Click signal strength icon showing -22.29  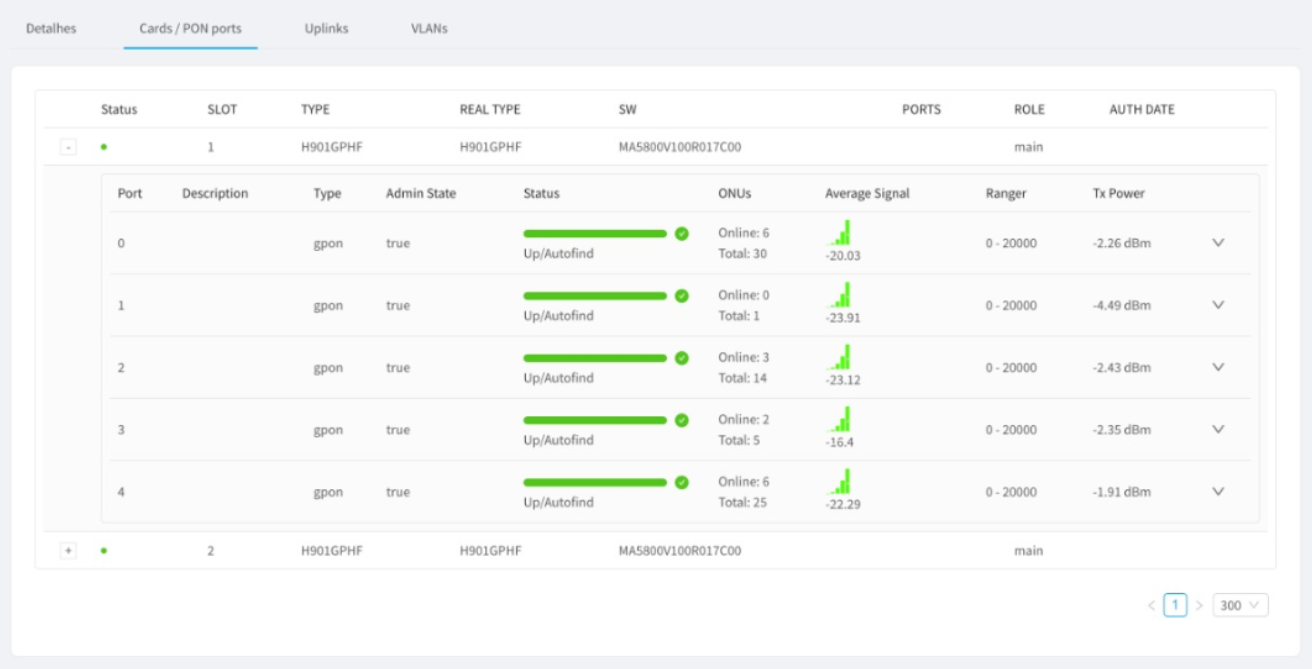[840, 481]
